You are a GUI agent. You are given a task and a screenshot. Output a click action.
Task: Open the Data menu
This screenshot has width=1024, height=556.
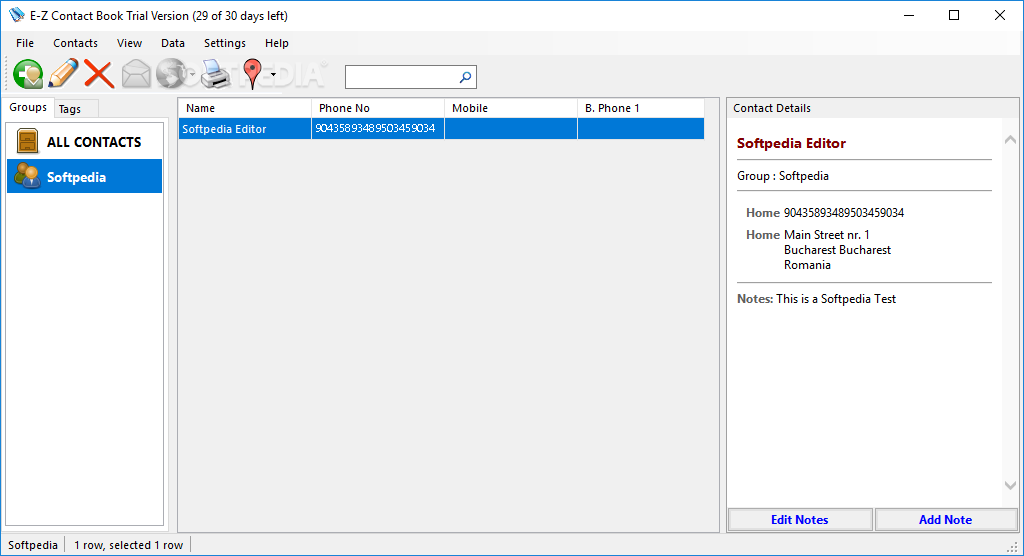tap(172, 43)
